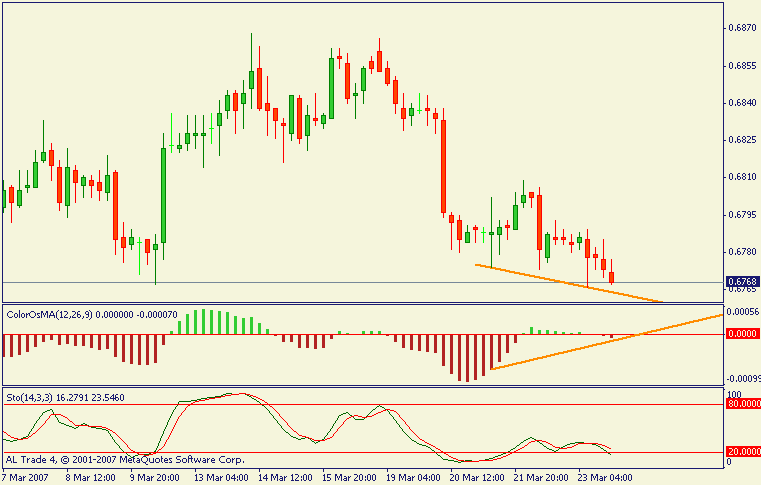Click the 0.6768 current price label
The width and height of the screenshot is (761, 485).
pyautogui.click(x=741, y=282)
